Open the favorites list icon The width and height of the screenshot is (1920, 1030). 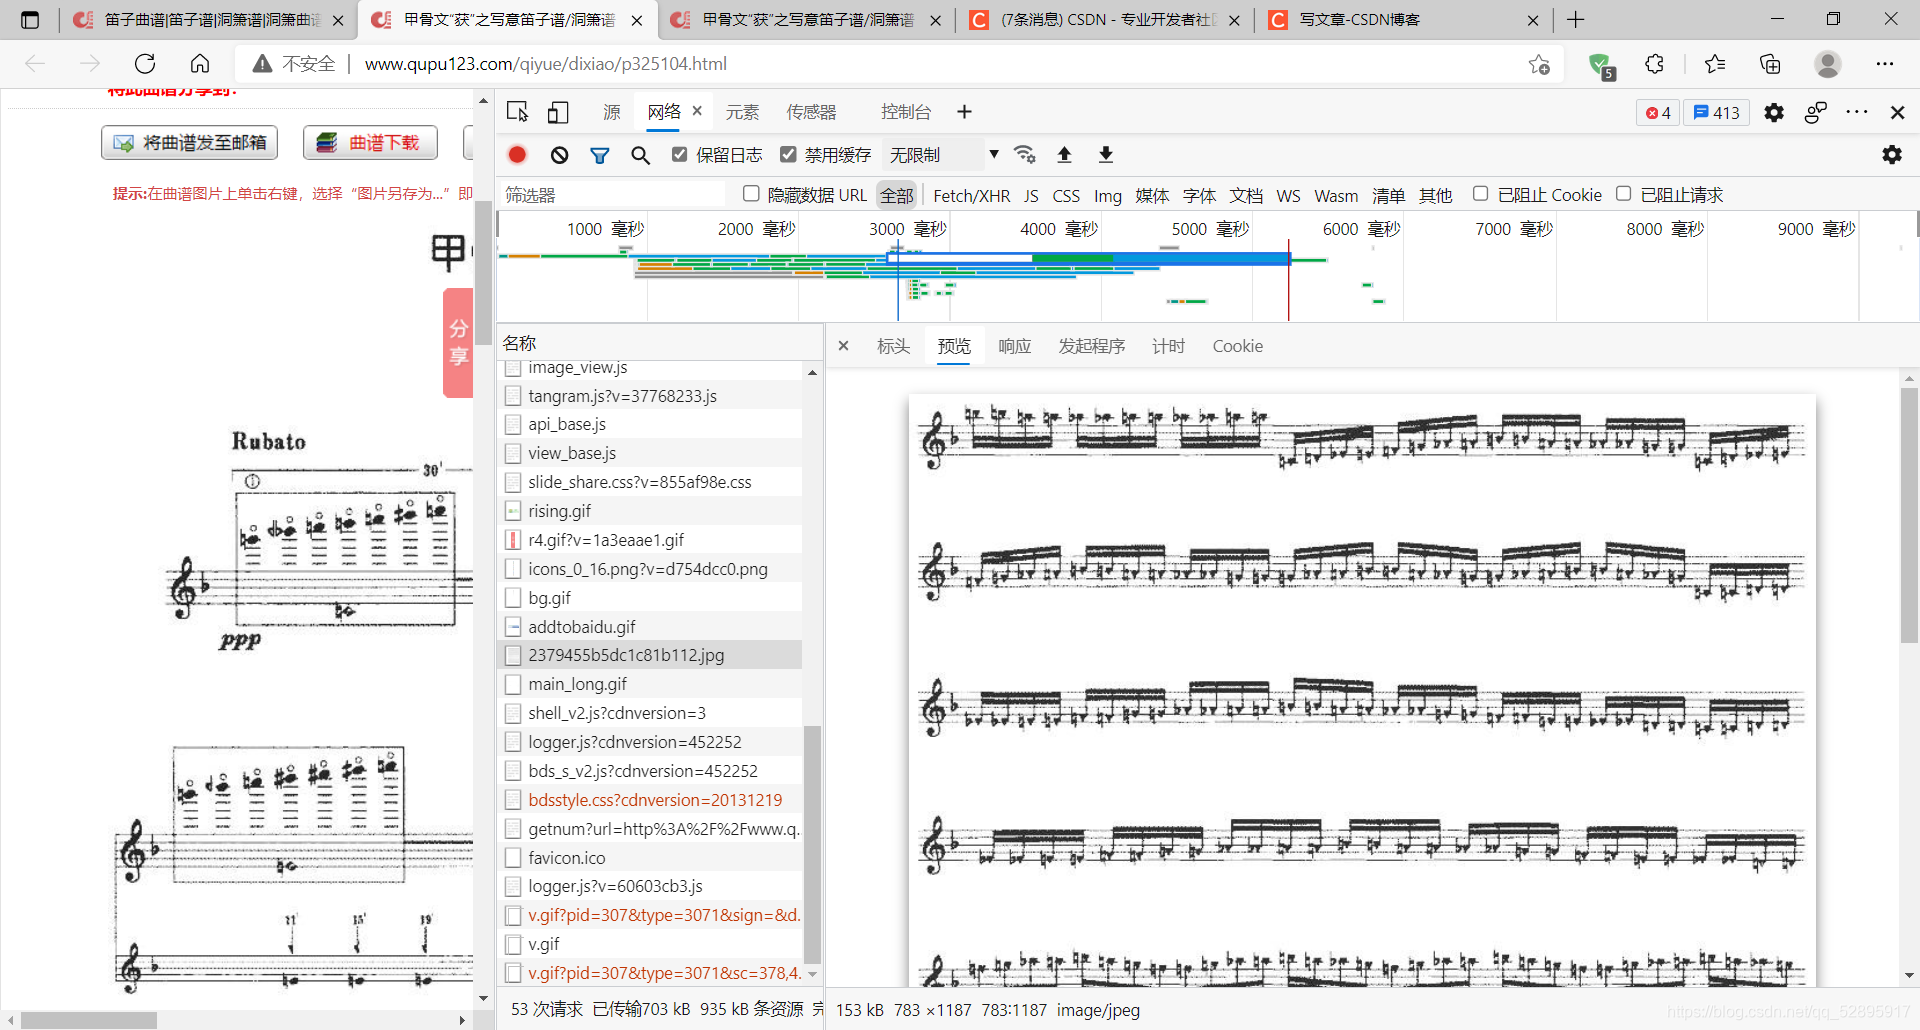(x=1715, y=64)
